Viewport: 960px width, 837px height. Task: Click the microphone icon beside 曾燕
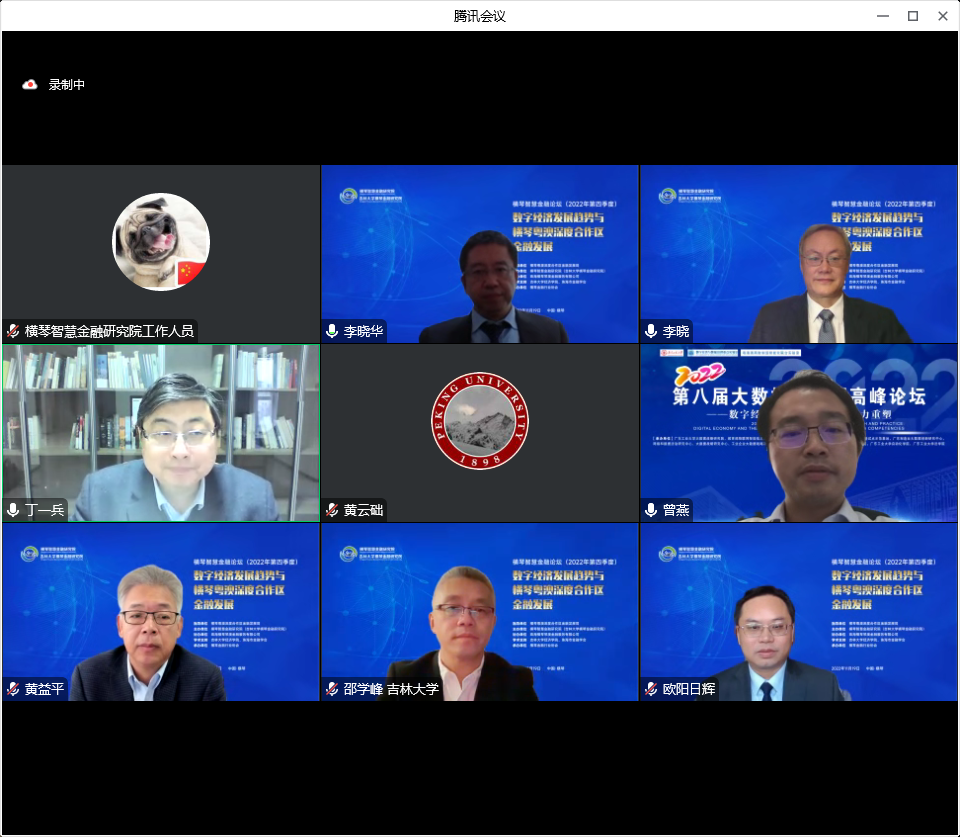651,510
